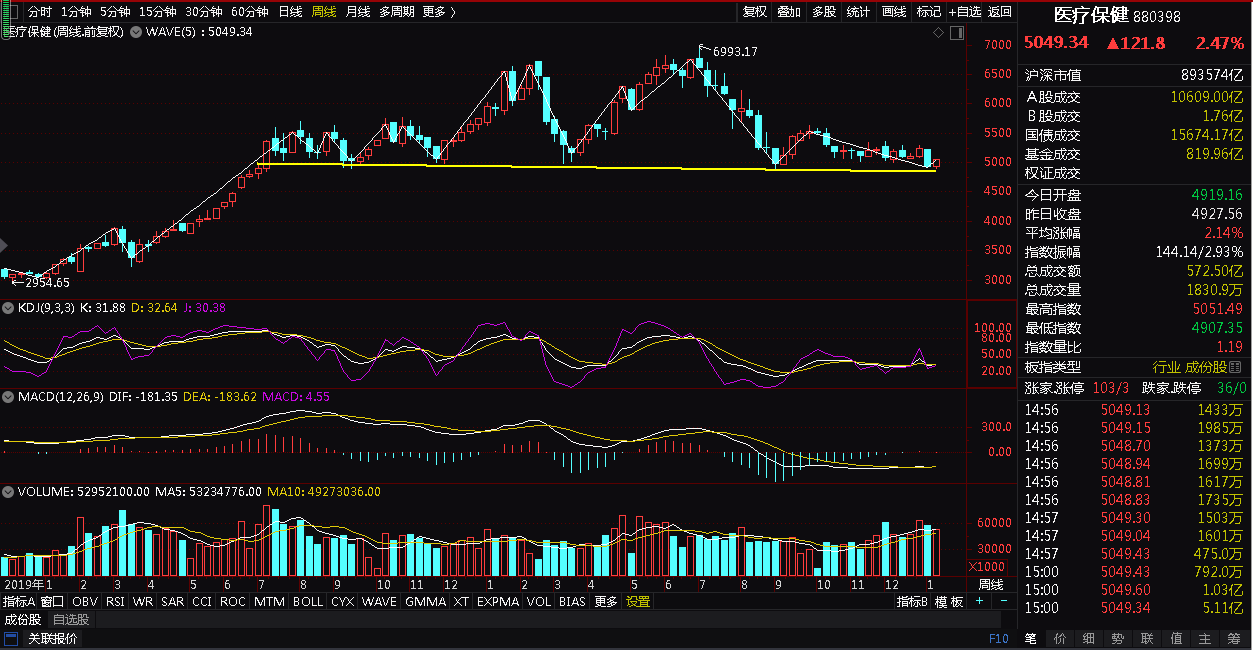Screen dimensions: 1253x650
Task: Select 指标A indicator group
Action: tap(19, 601)
